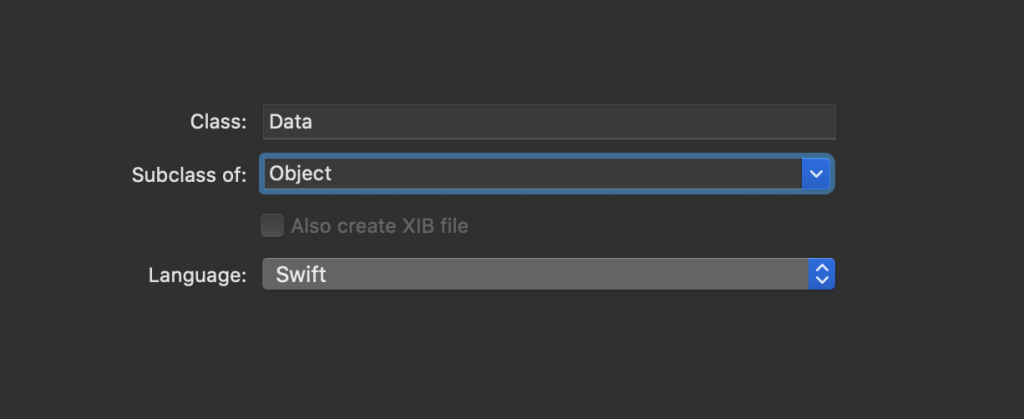Click empty area of Subclass combo box
The width and height of the screenshot is (1024, 419).
pos(600,174)
